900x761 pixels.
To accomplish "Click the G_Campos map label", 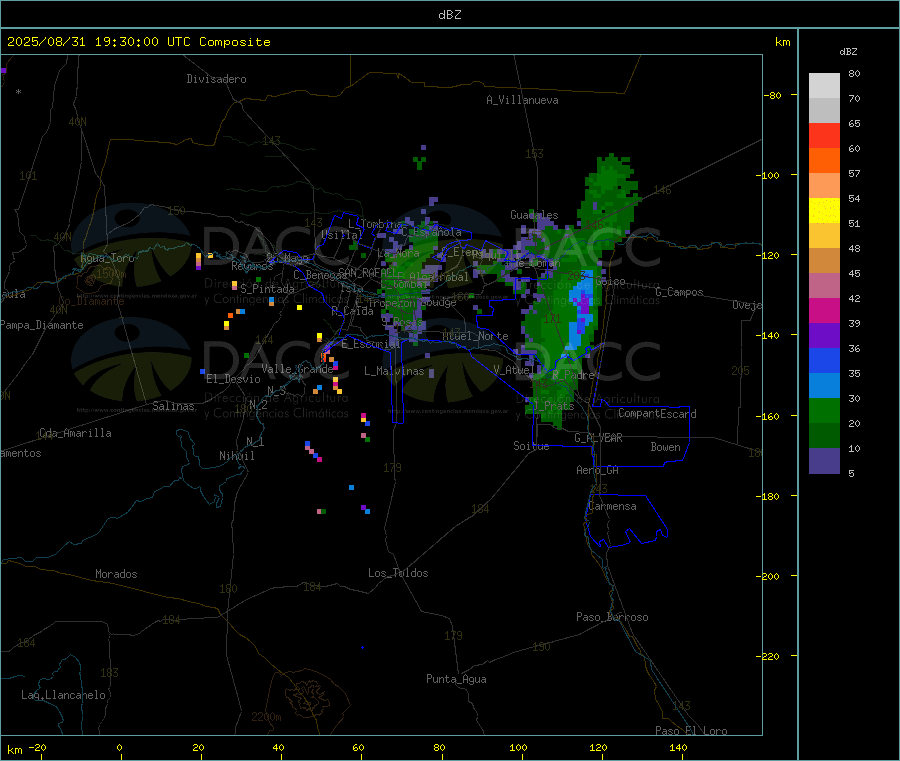I will click(x=679, y=292).
